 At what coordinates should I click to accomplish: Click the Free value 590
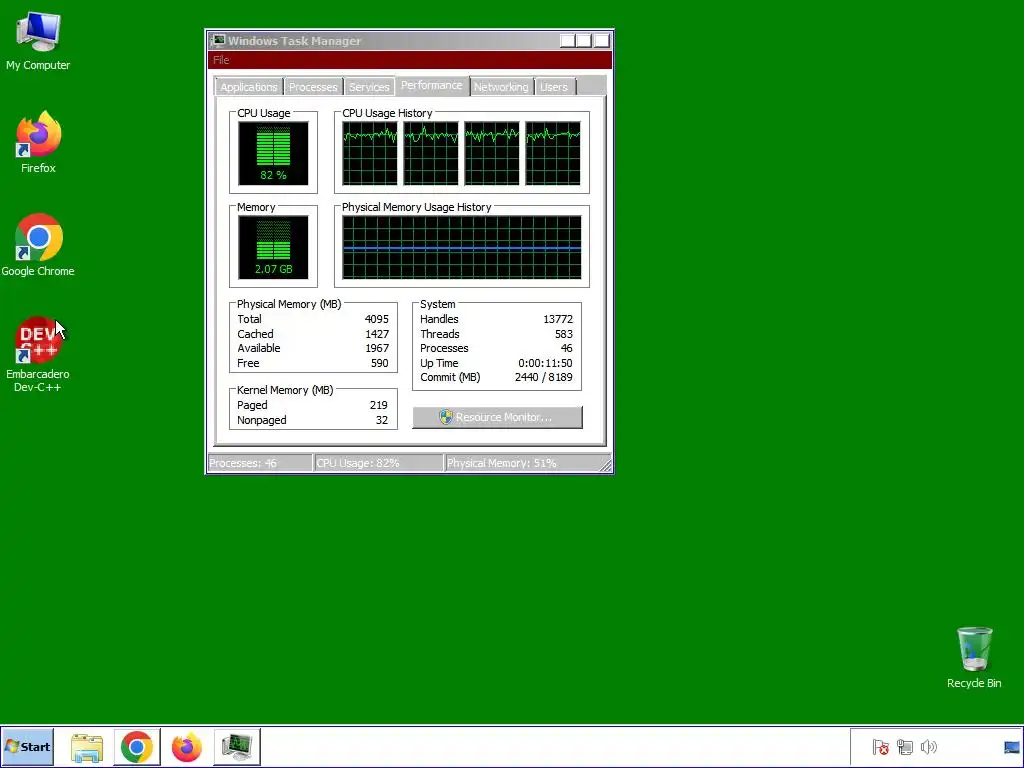click(x=379, y=363)
